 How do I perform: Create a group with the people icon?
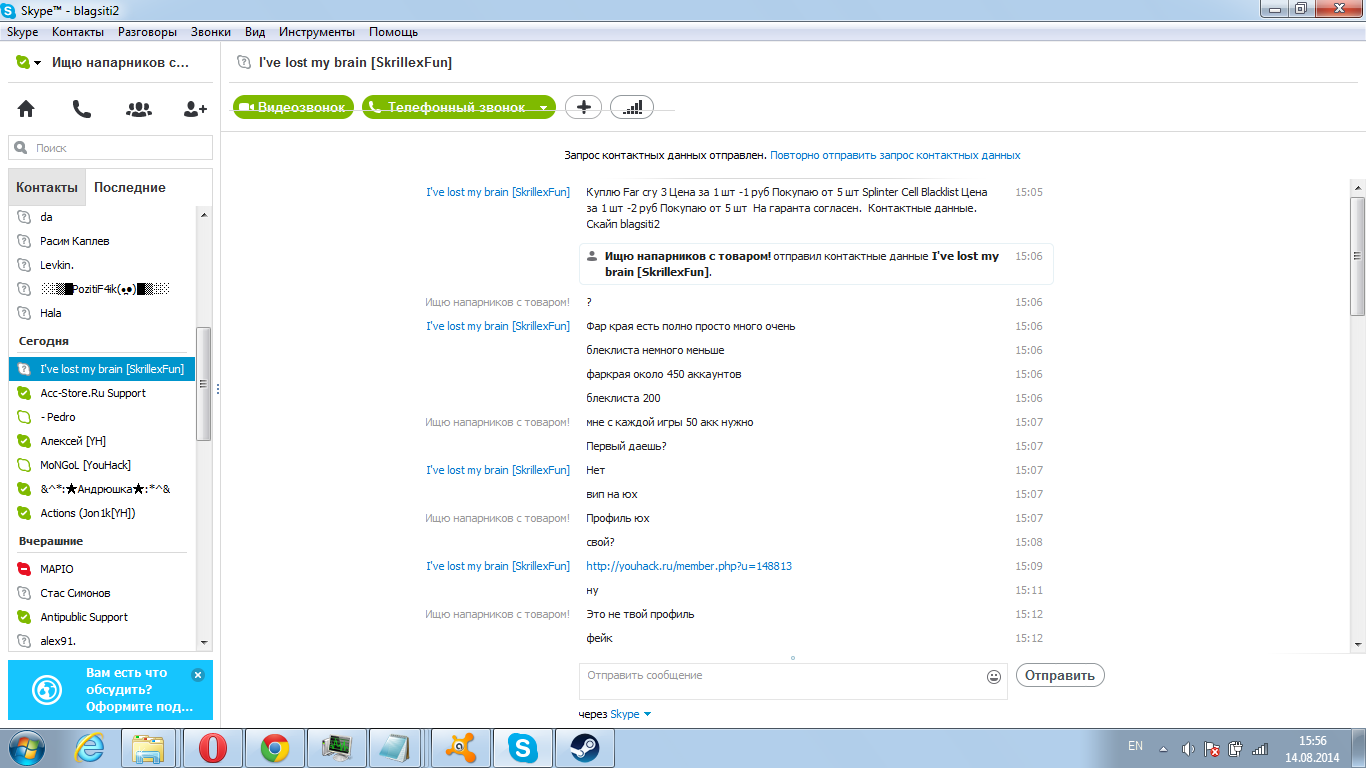(x=139, y=109)
